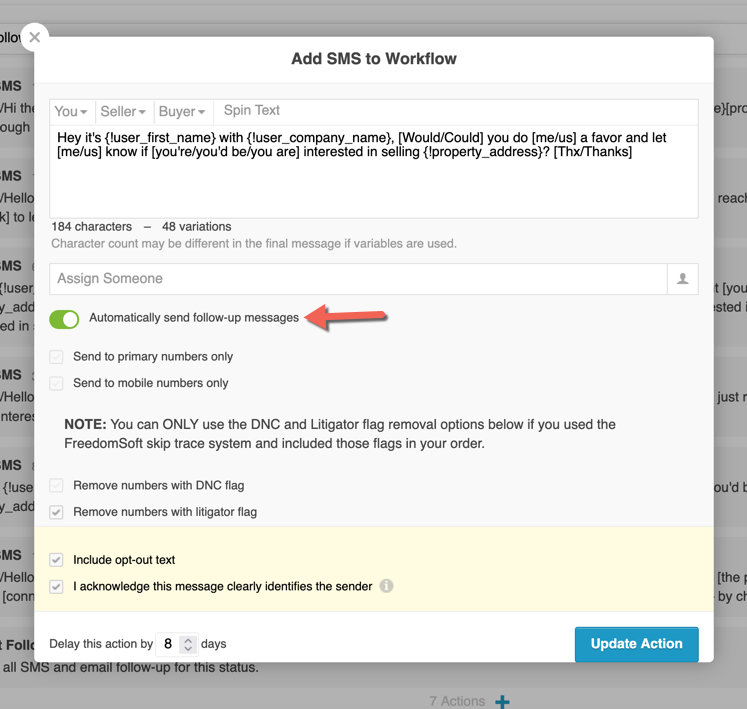747x709 pixels.
Task: Click the Spin Text option
Action: pyautogui.click(x=251, y=111)
